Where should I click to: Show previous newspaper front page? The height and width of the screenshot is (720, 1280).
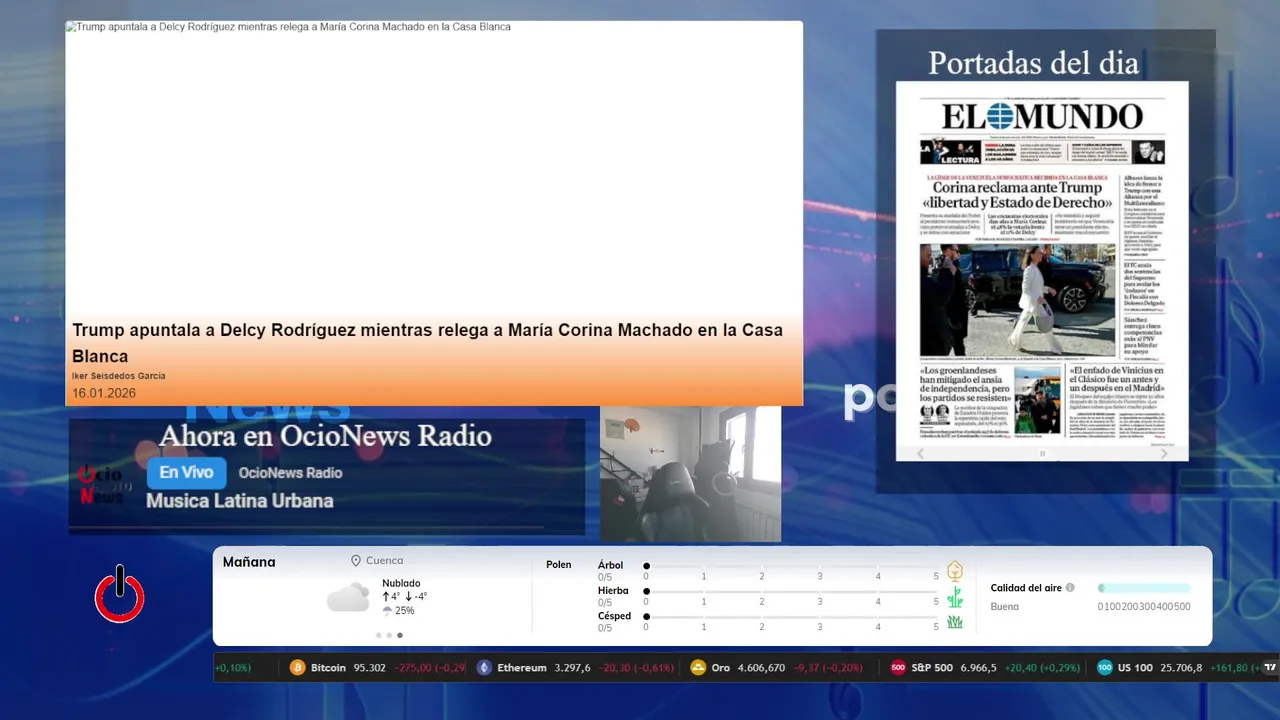coord(921,453)
